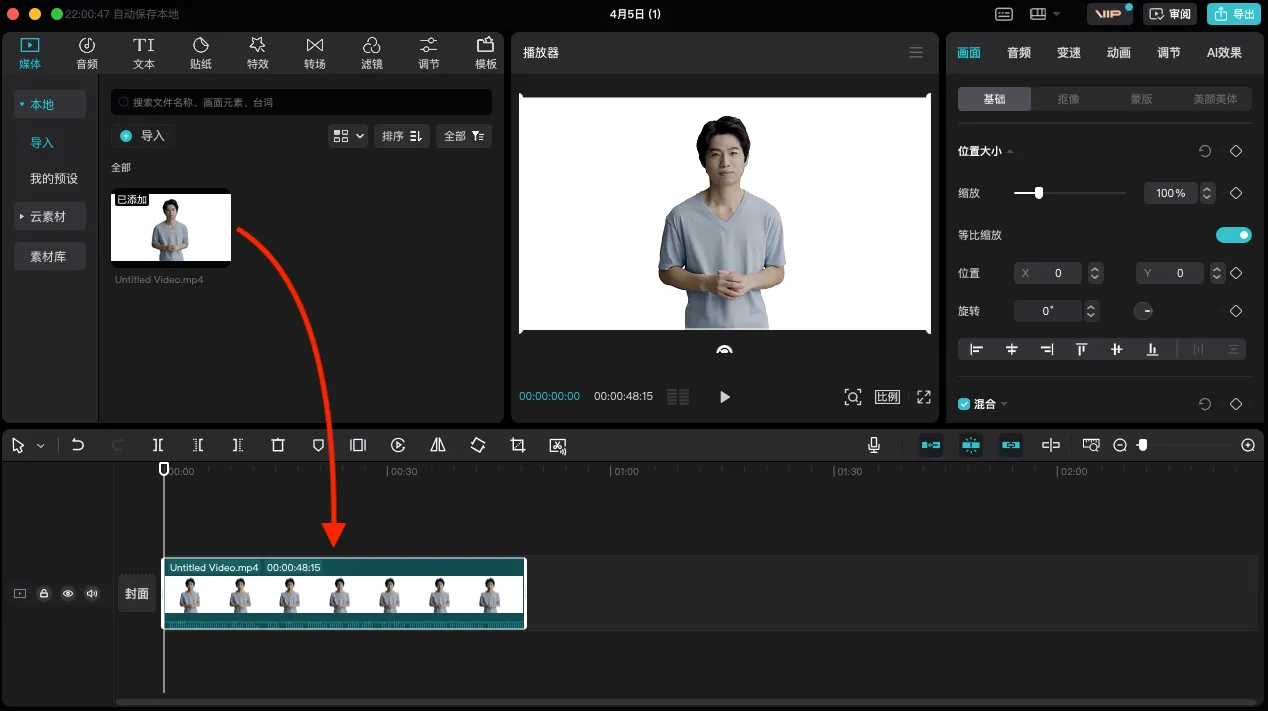
Task: Open the 全部 filter dropdown button
Action: tap(464, 135)
